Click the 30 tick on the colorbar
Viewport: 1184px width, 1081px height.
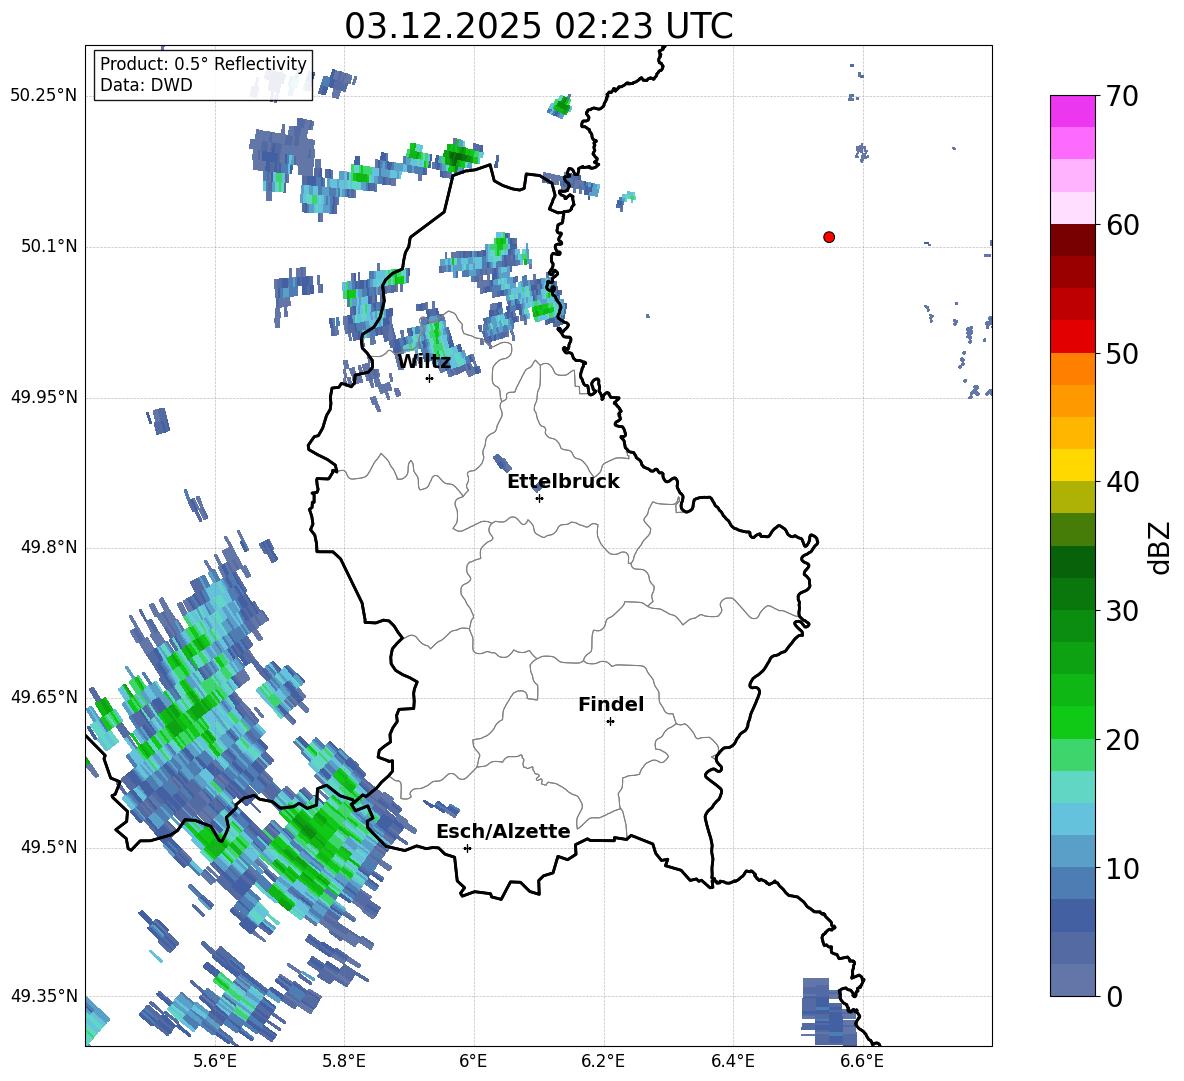coord(1122,611)
